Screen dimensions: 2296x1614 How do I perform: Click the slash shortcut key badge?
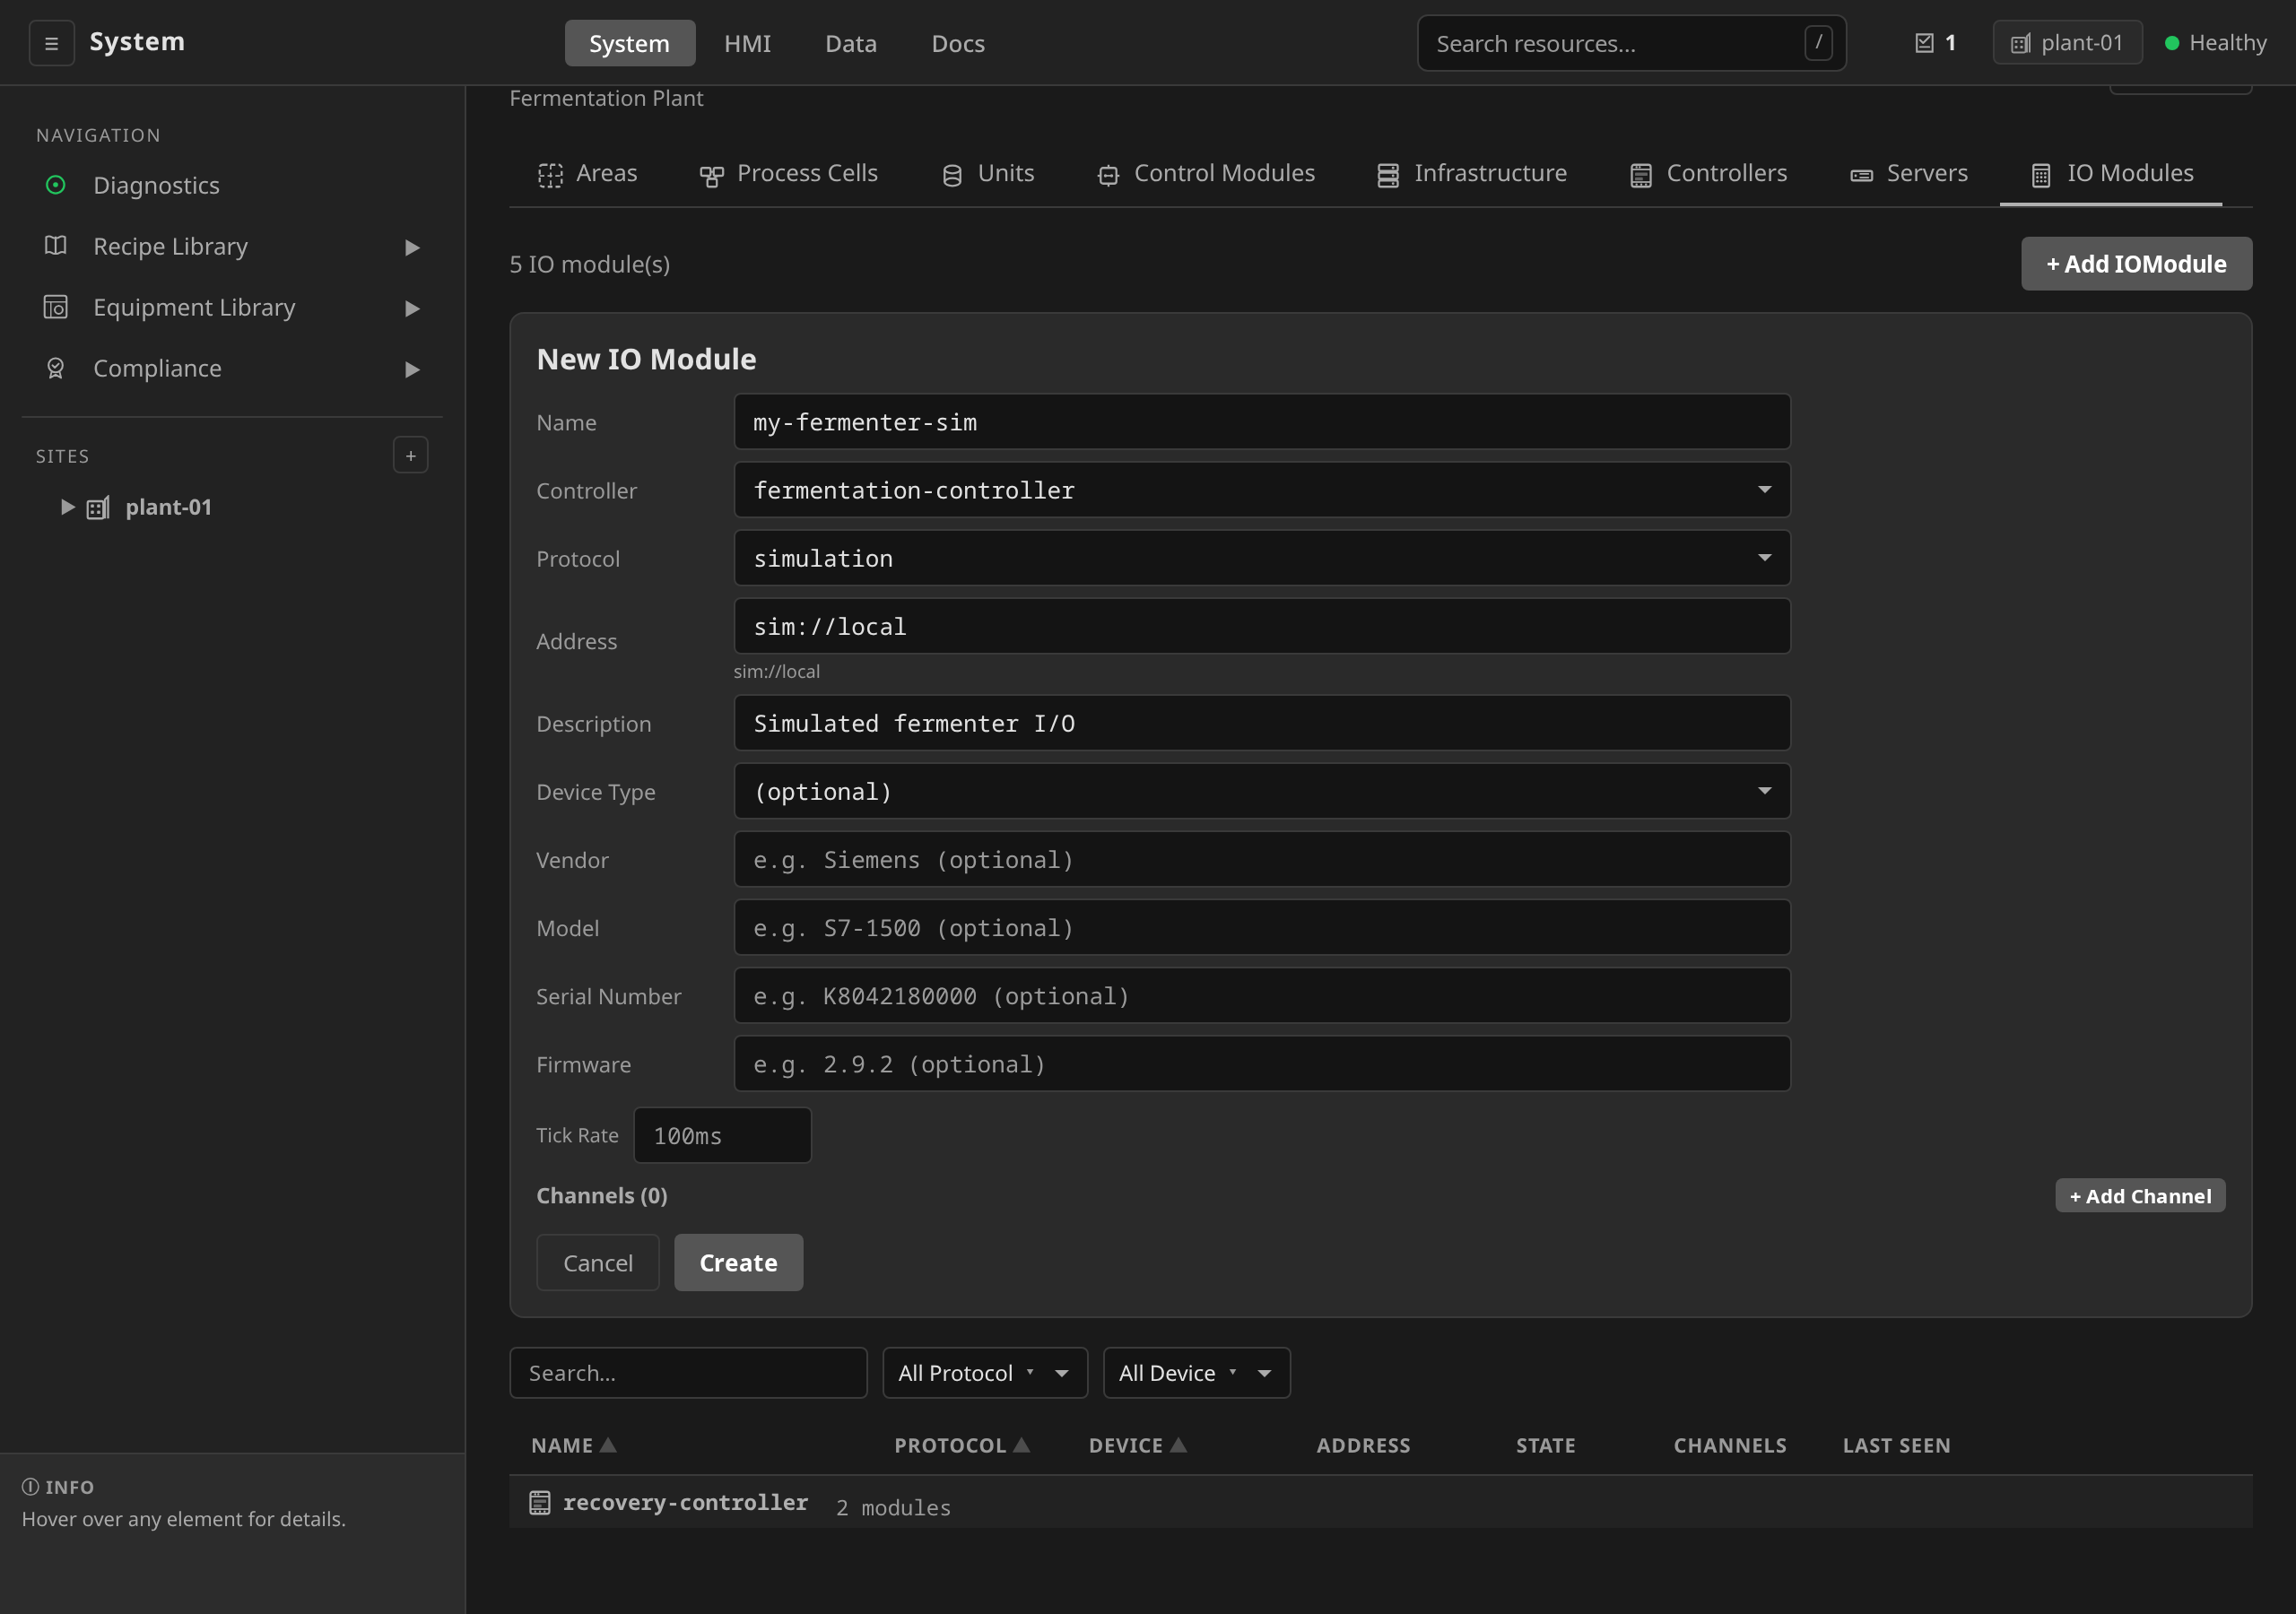1818,42
